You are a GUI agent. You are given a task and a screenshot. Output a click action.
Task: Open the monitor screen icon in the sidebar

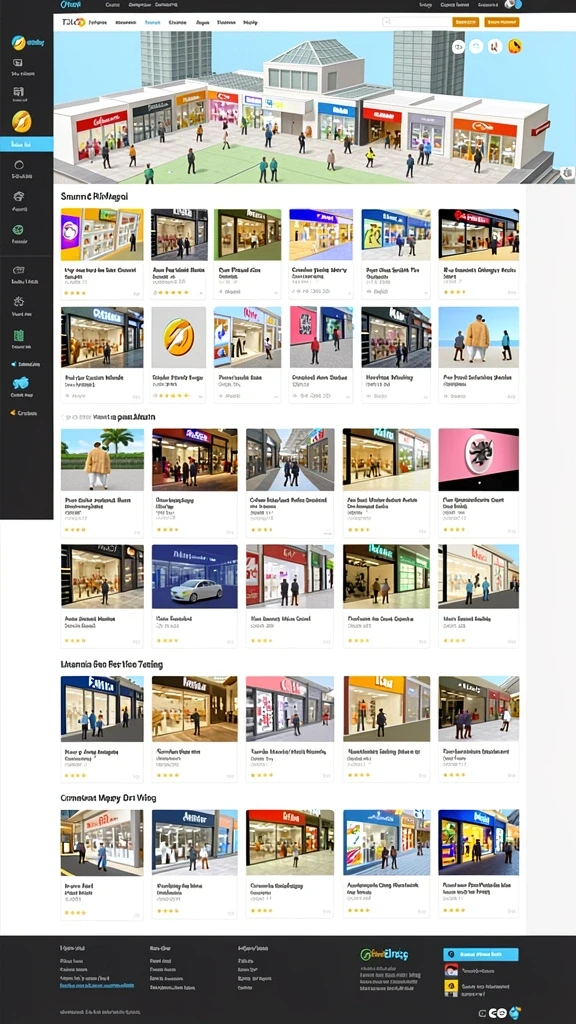pos(18,63)
